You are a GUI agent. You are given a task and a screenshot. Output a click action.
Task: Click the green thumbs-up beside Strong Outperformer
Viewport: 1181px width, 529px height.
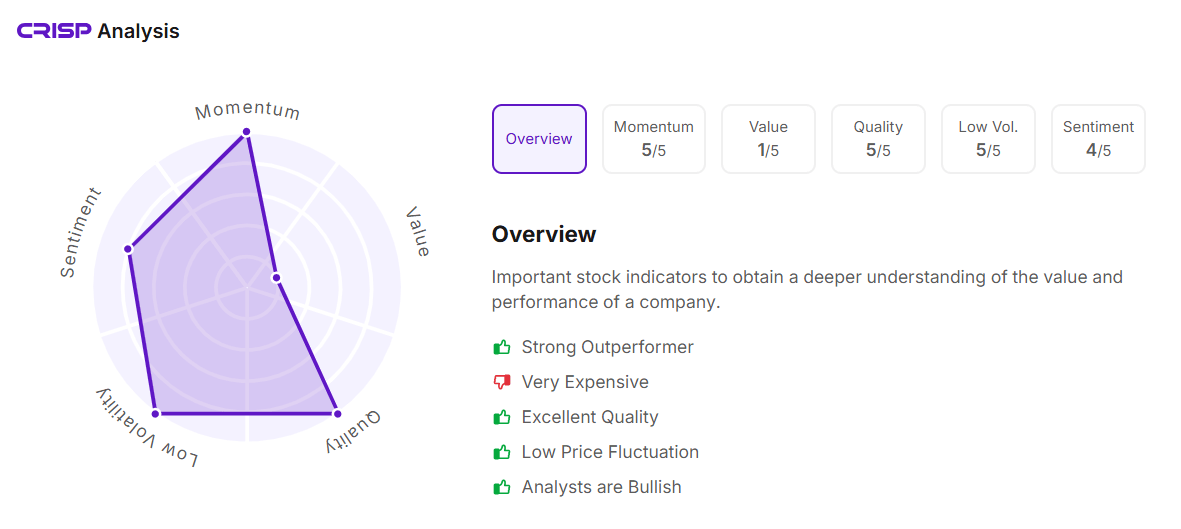tap(502, 348)
